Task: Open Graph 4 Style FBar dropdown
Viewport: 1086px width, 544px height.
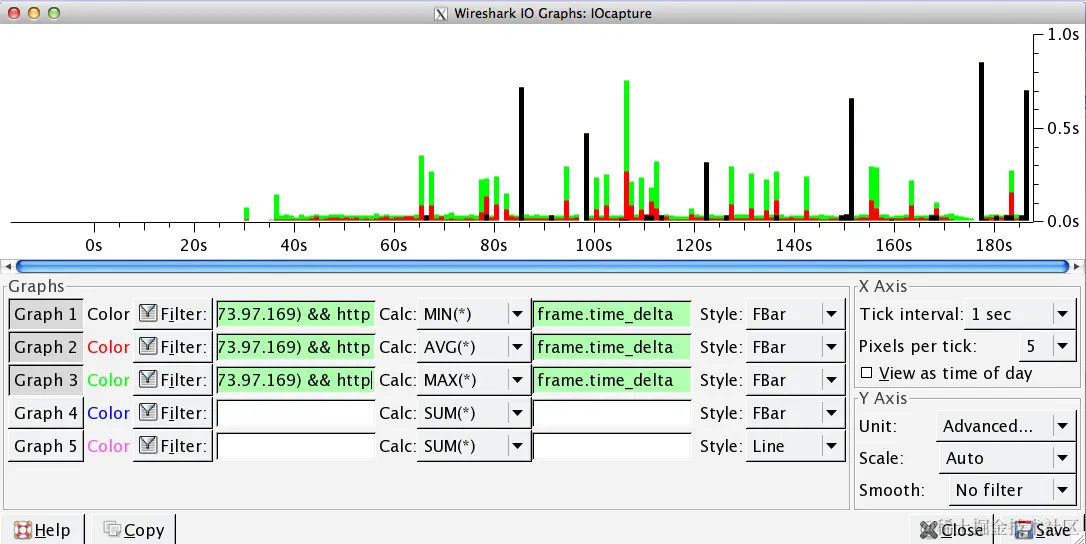Action: coord(795,413)
